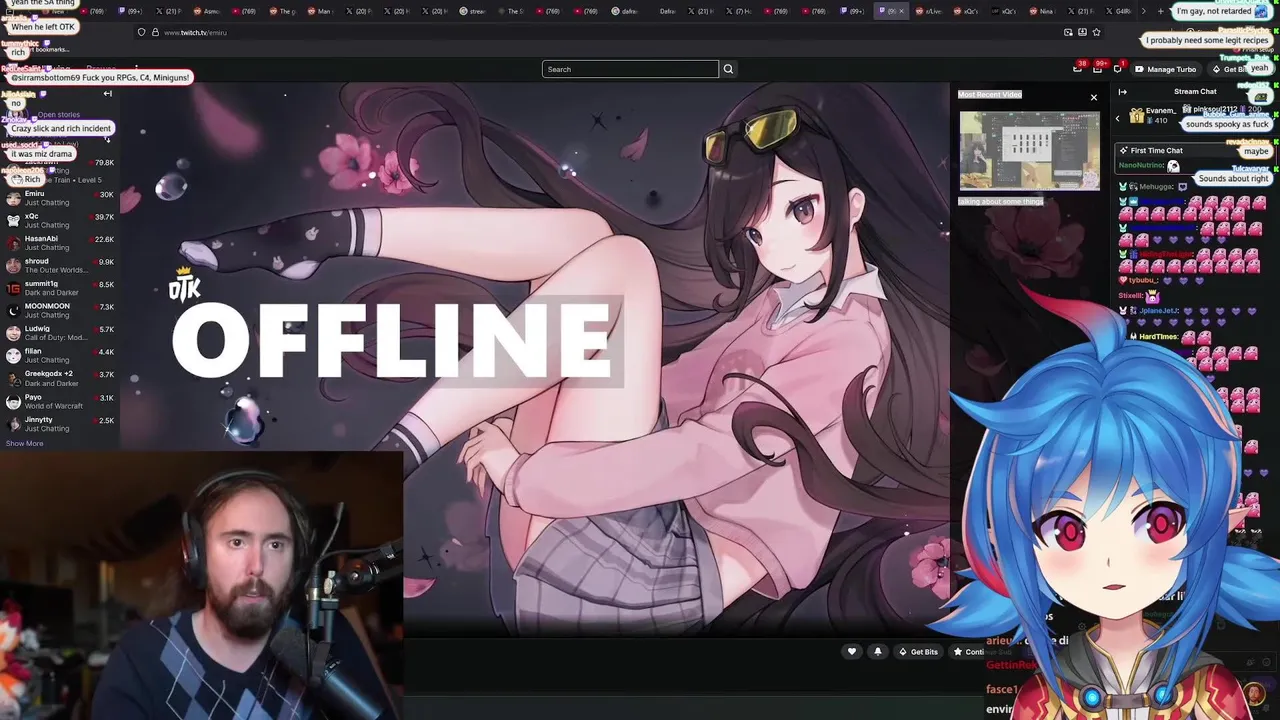Click the address bar lock icon

pos(155,32)
